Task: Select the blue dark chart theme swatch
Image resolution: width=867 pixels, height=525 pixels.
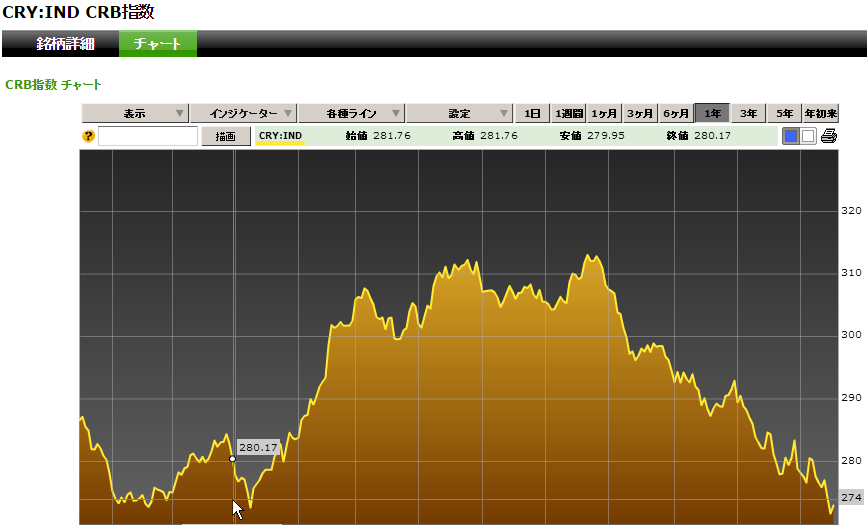Action: [790, 136]
